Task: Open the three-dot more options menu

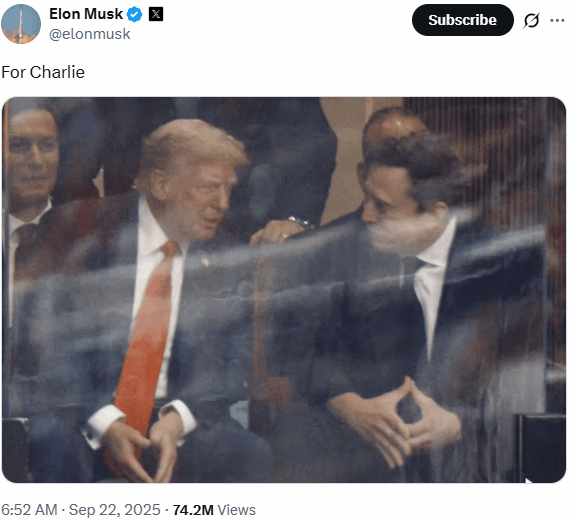Action: (557, 20)
